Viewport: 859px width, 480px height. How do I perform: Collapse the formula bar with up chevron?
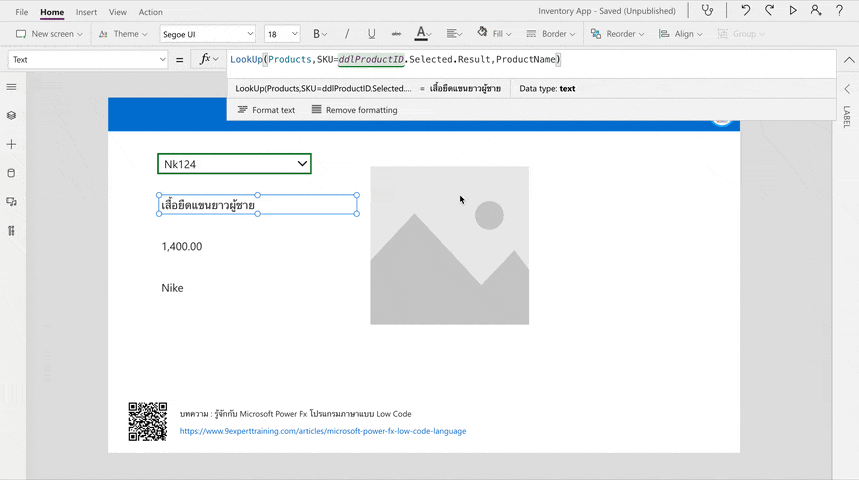tap(849, 60)
